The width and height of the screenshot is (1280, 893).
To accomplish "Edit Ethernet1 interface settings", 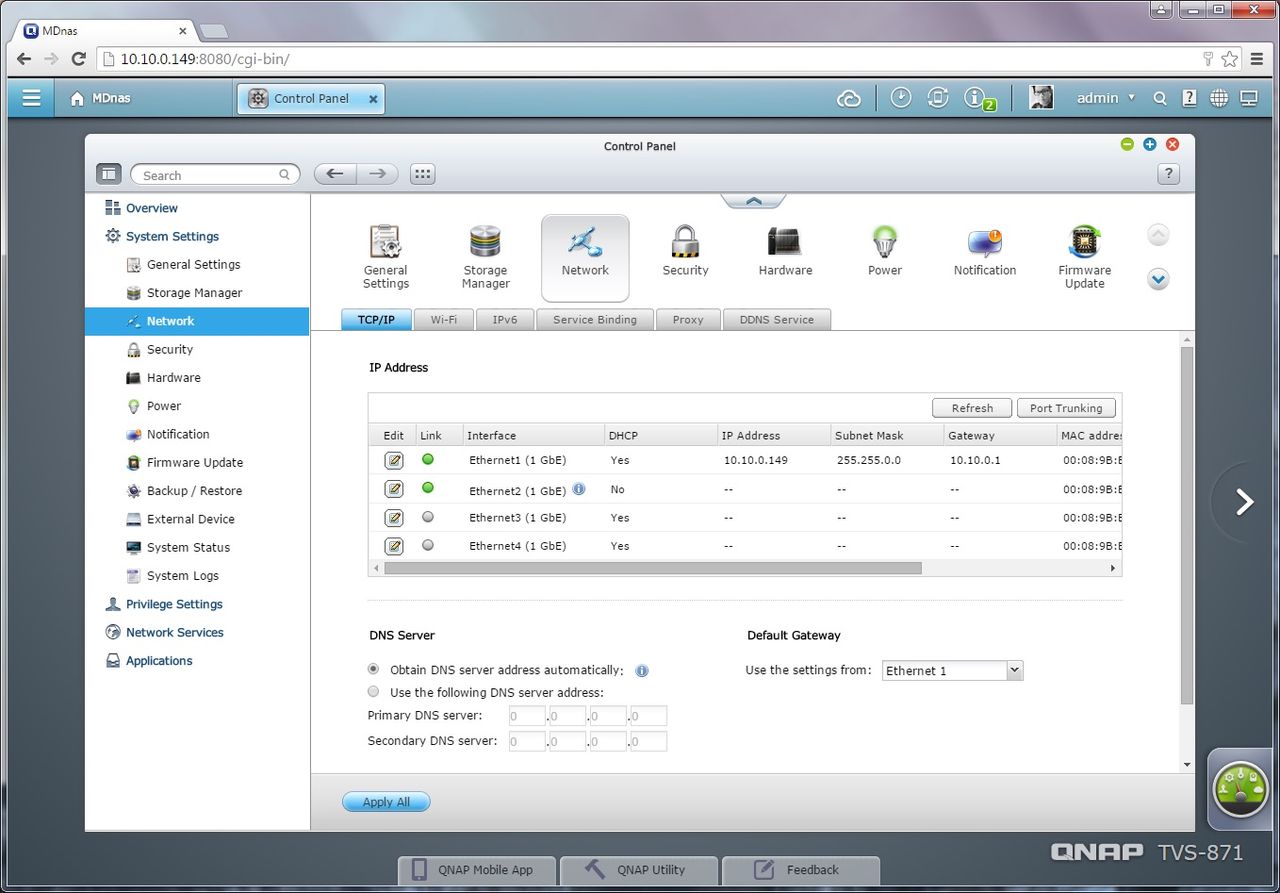I will [x=394, y=460].
